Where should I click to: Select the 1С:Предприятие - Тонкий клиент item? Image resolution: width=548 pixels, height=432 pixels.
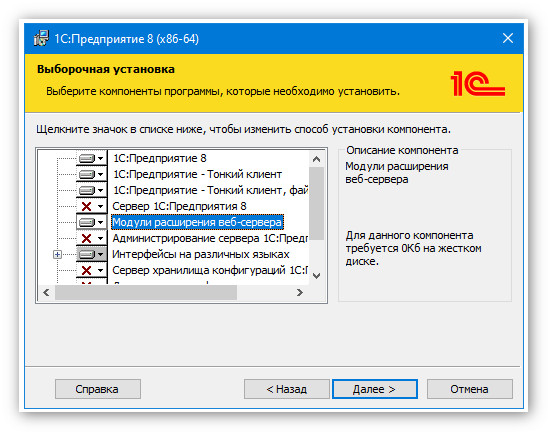point(197,174)
